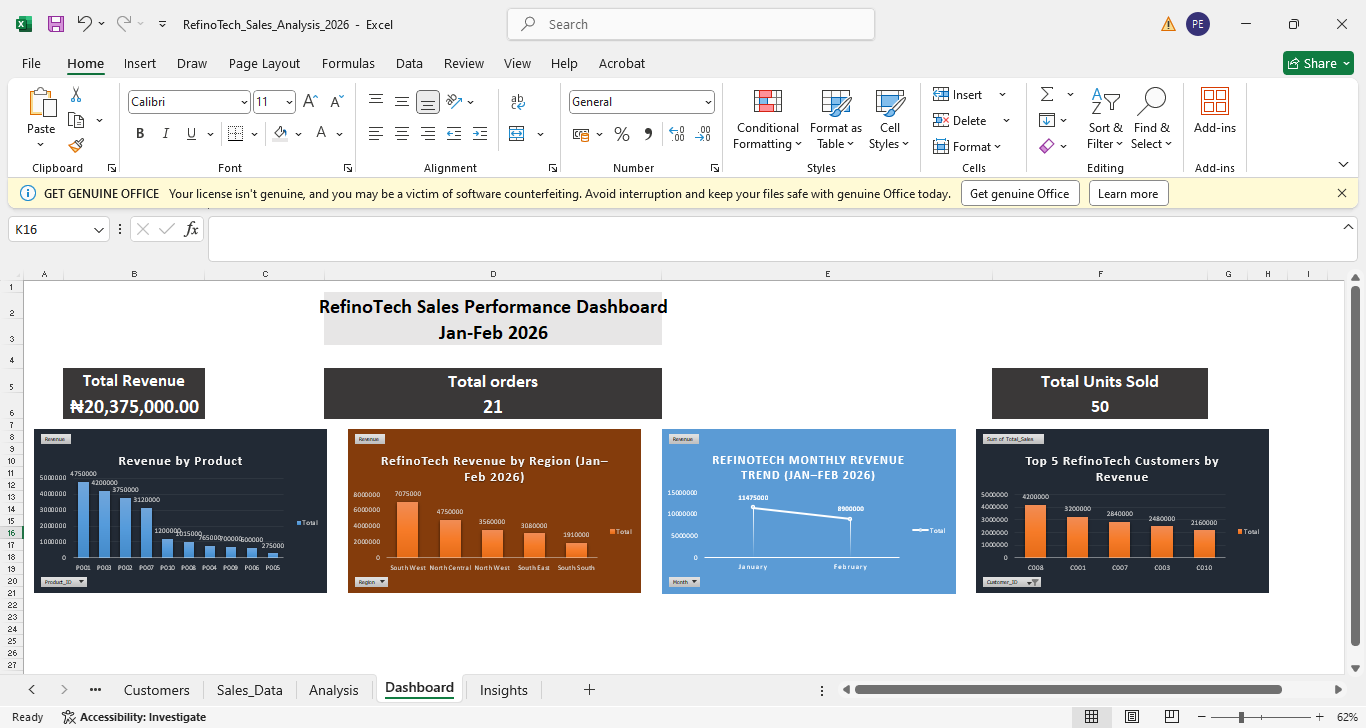1366x728 pixels.
Task: Click the Learn more button
Action: pos(1128,194)
